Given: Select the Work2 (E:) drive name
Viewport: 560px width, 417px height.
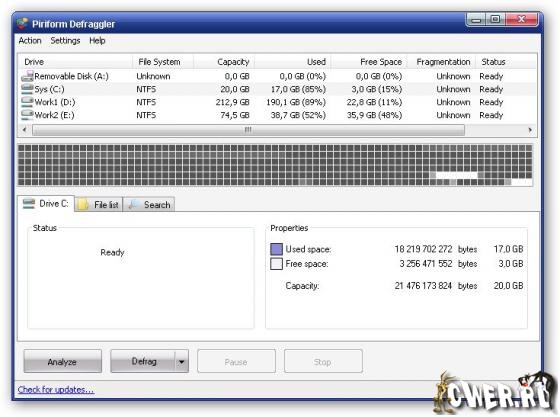Looking at the screenshot, I should pyautogui.click(x=54, y=115).
